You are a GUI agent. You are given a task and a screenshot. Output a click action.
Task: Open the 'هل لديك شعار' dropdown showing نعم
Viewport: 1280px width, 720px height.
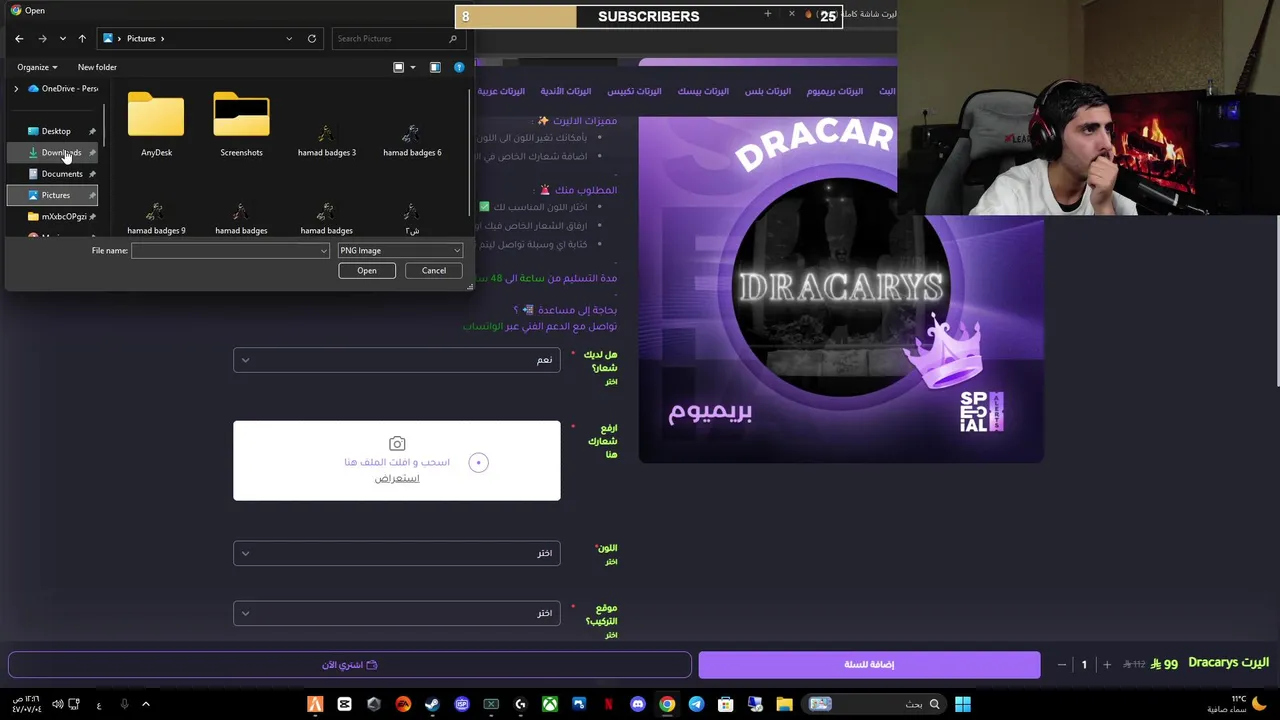397,360
